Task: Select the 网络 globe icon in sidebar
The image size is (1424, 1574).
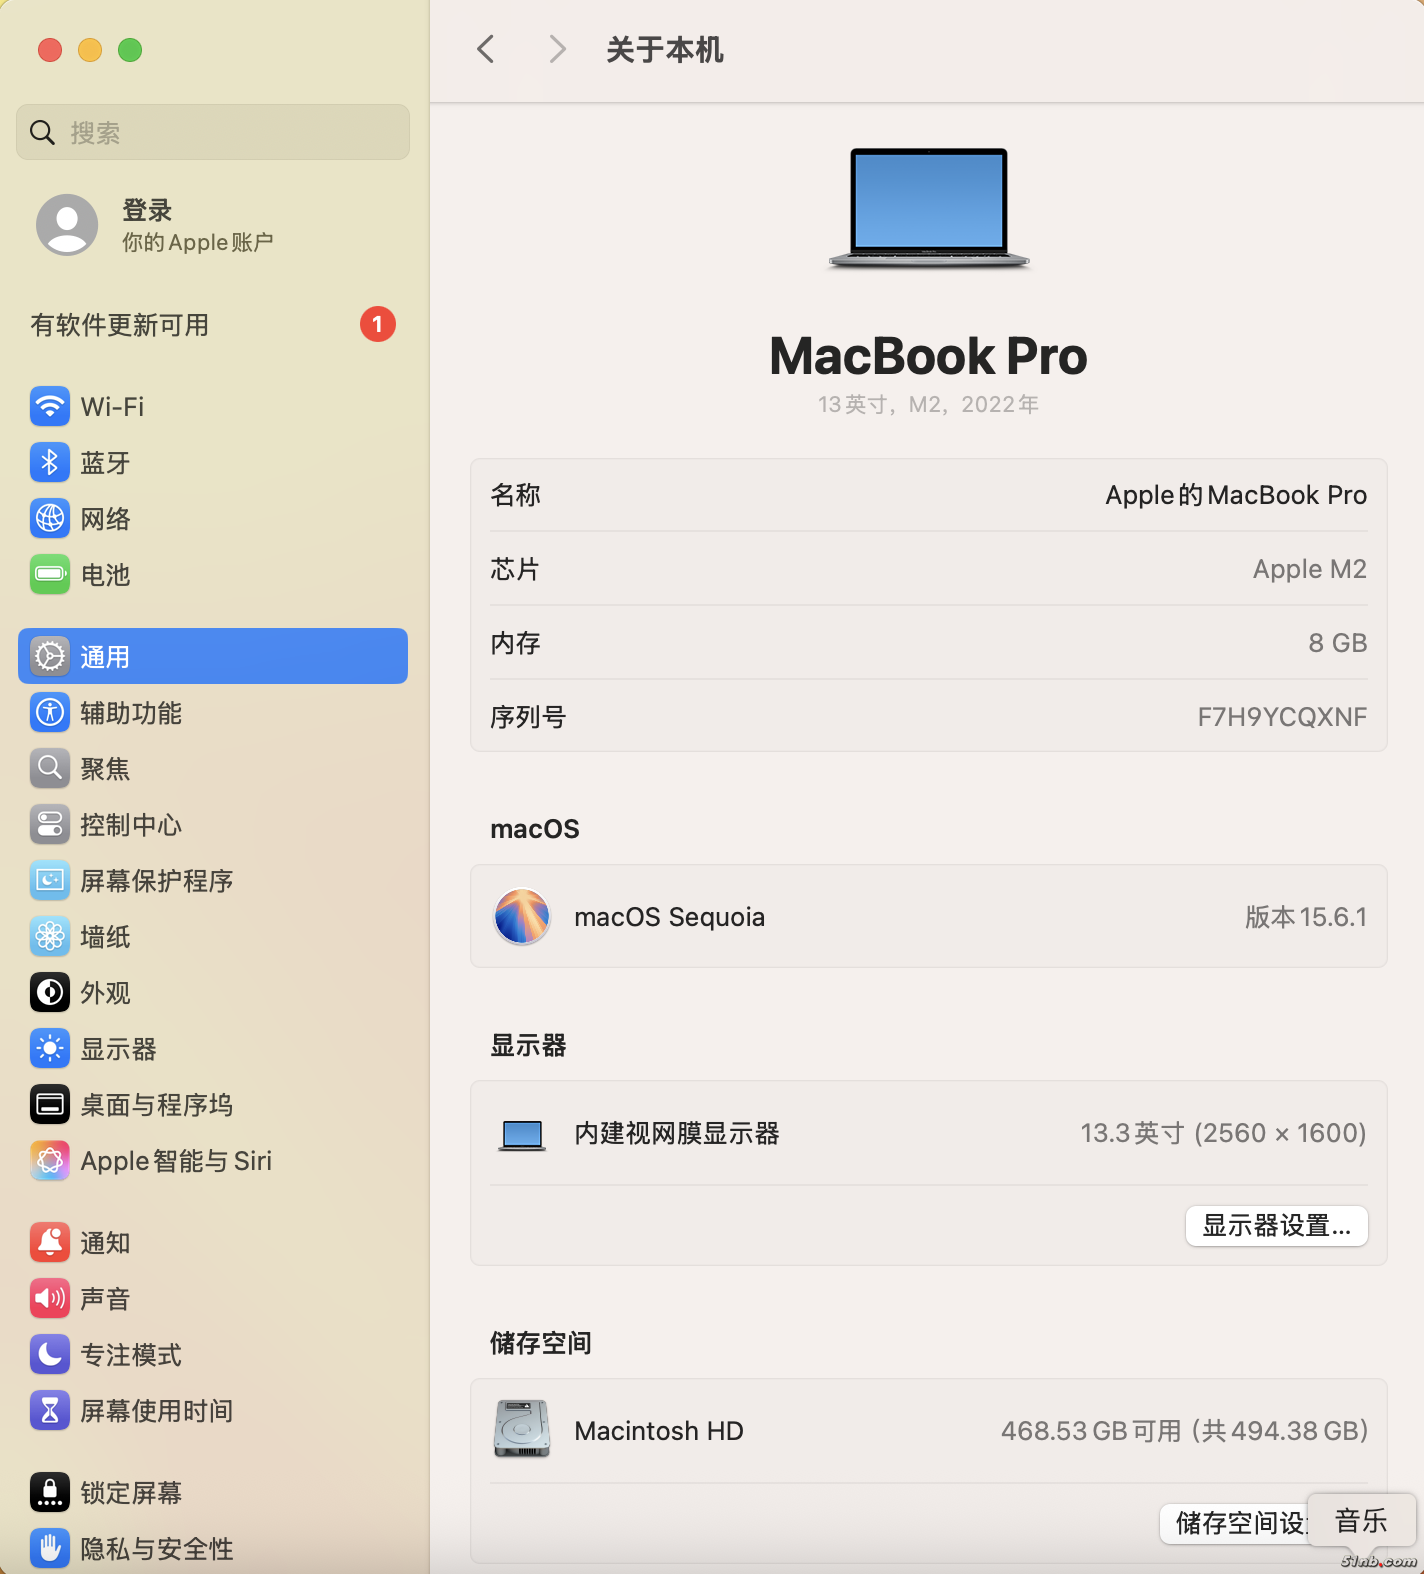Action: [50, 518]
